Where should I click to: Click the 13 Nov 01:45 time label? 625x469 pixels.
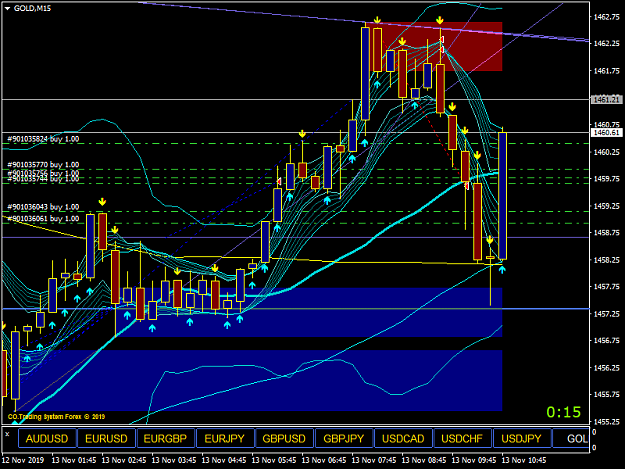[x=74, y=460]
